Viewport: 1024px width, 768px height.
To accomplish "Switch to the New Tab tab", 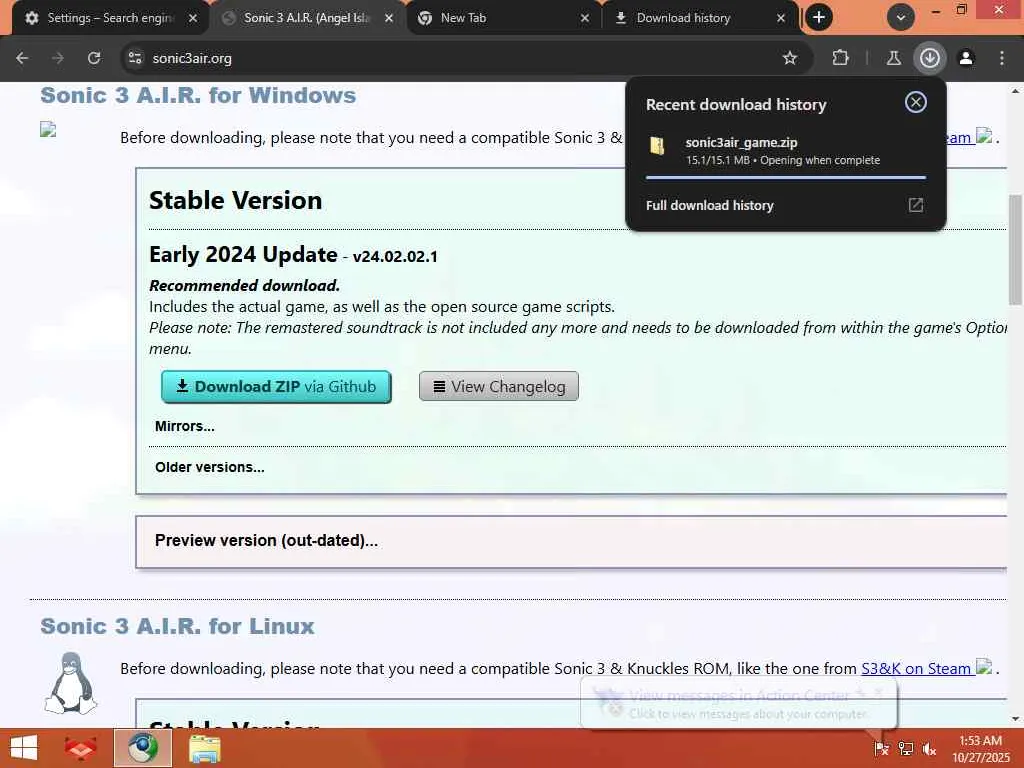I will (x=503, y=18).
